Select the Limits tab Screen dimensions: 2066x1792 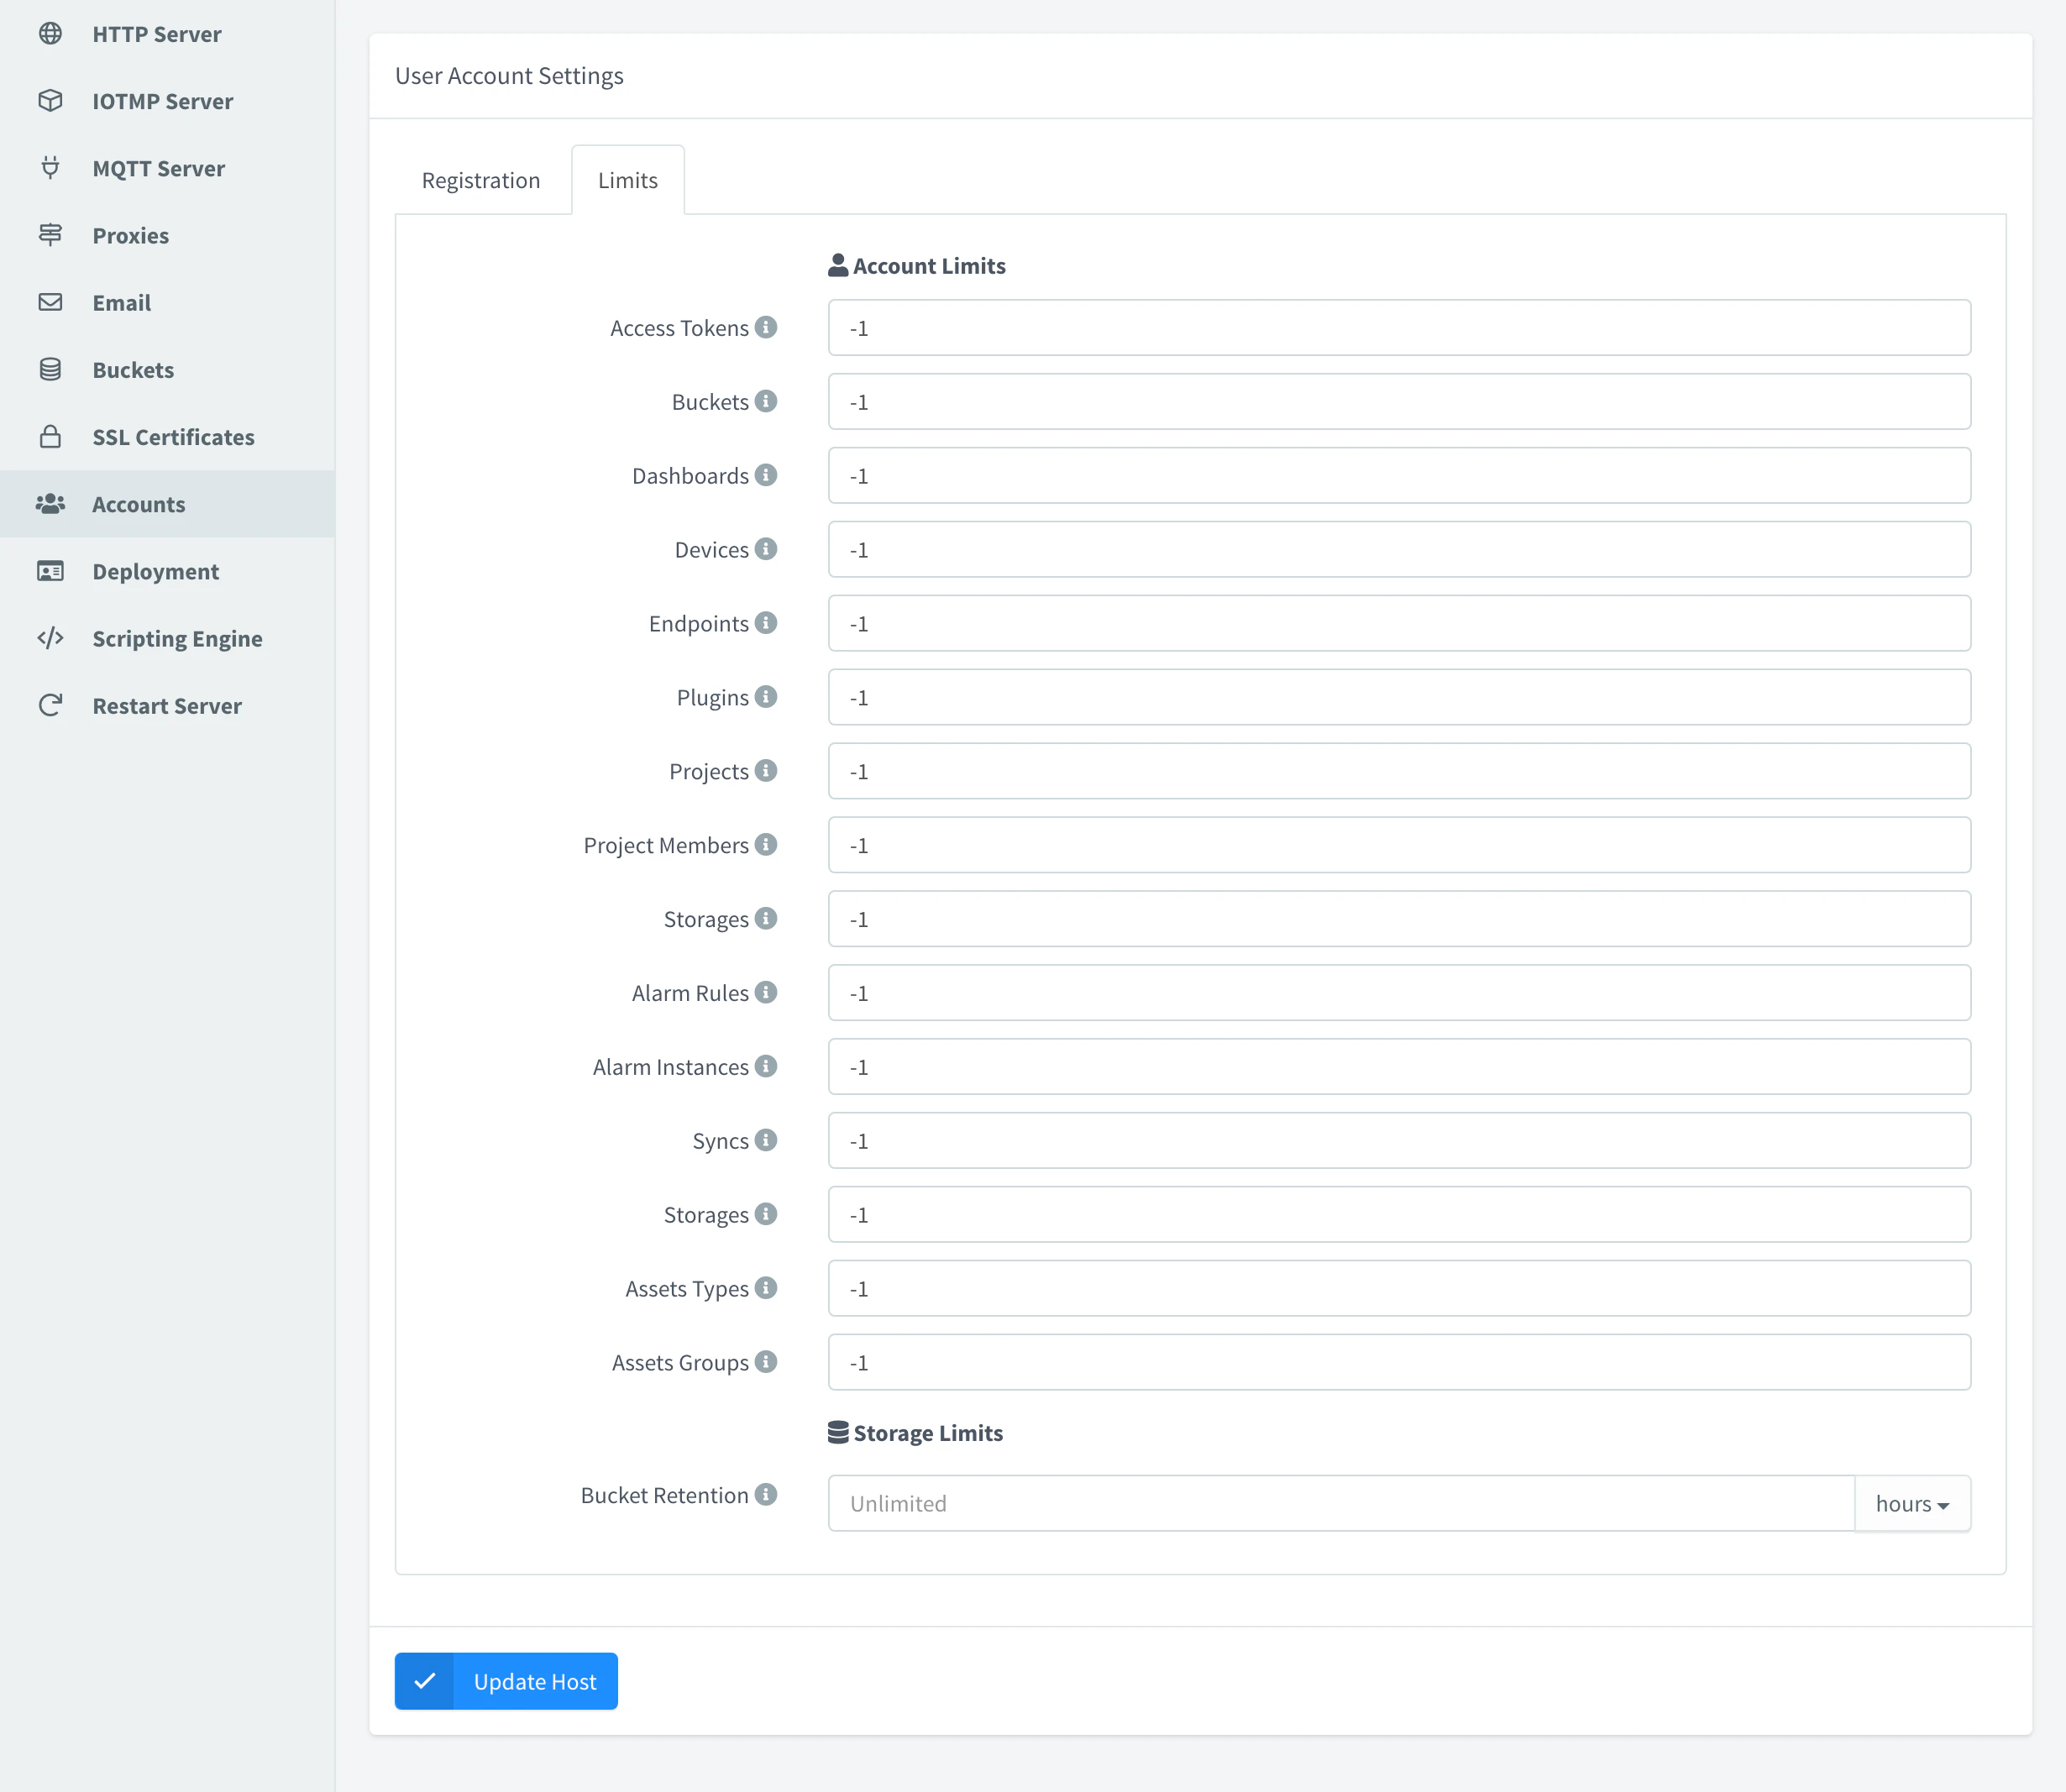click(x=628, y=180)
